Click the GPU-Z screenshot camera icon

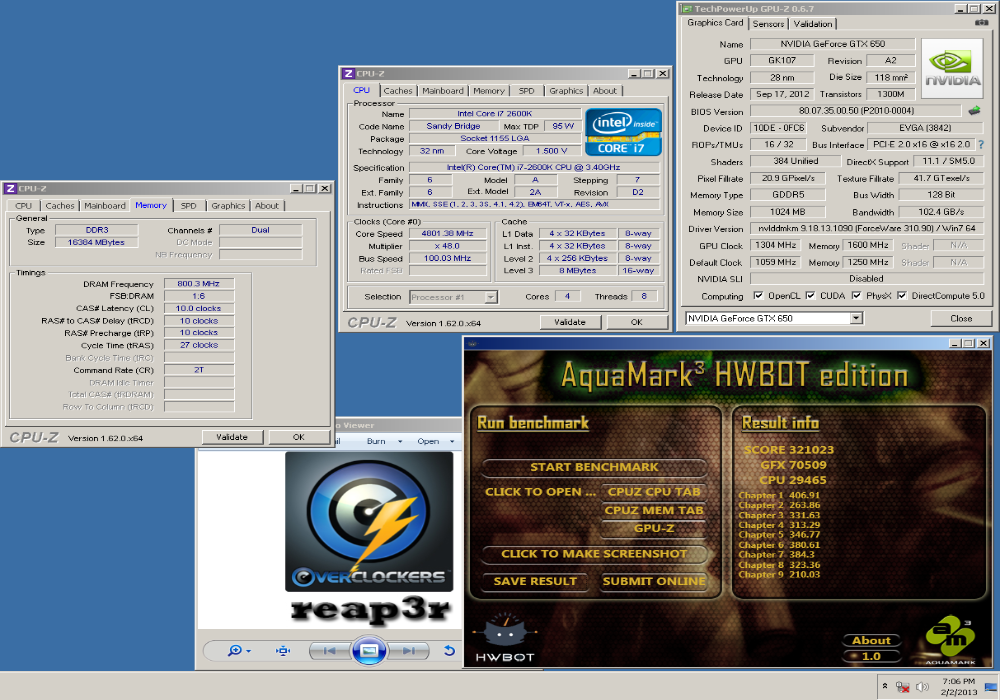point(982,23)
